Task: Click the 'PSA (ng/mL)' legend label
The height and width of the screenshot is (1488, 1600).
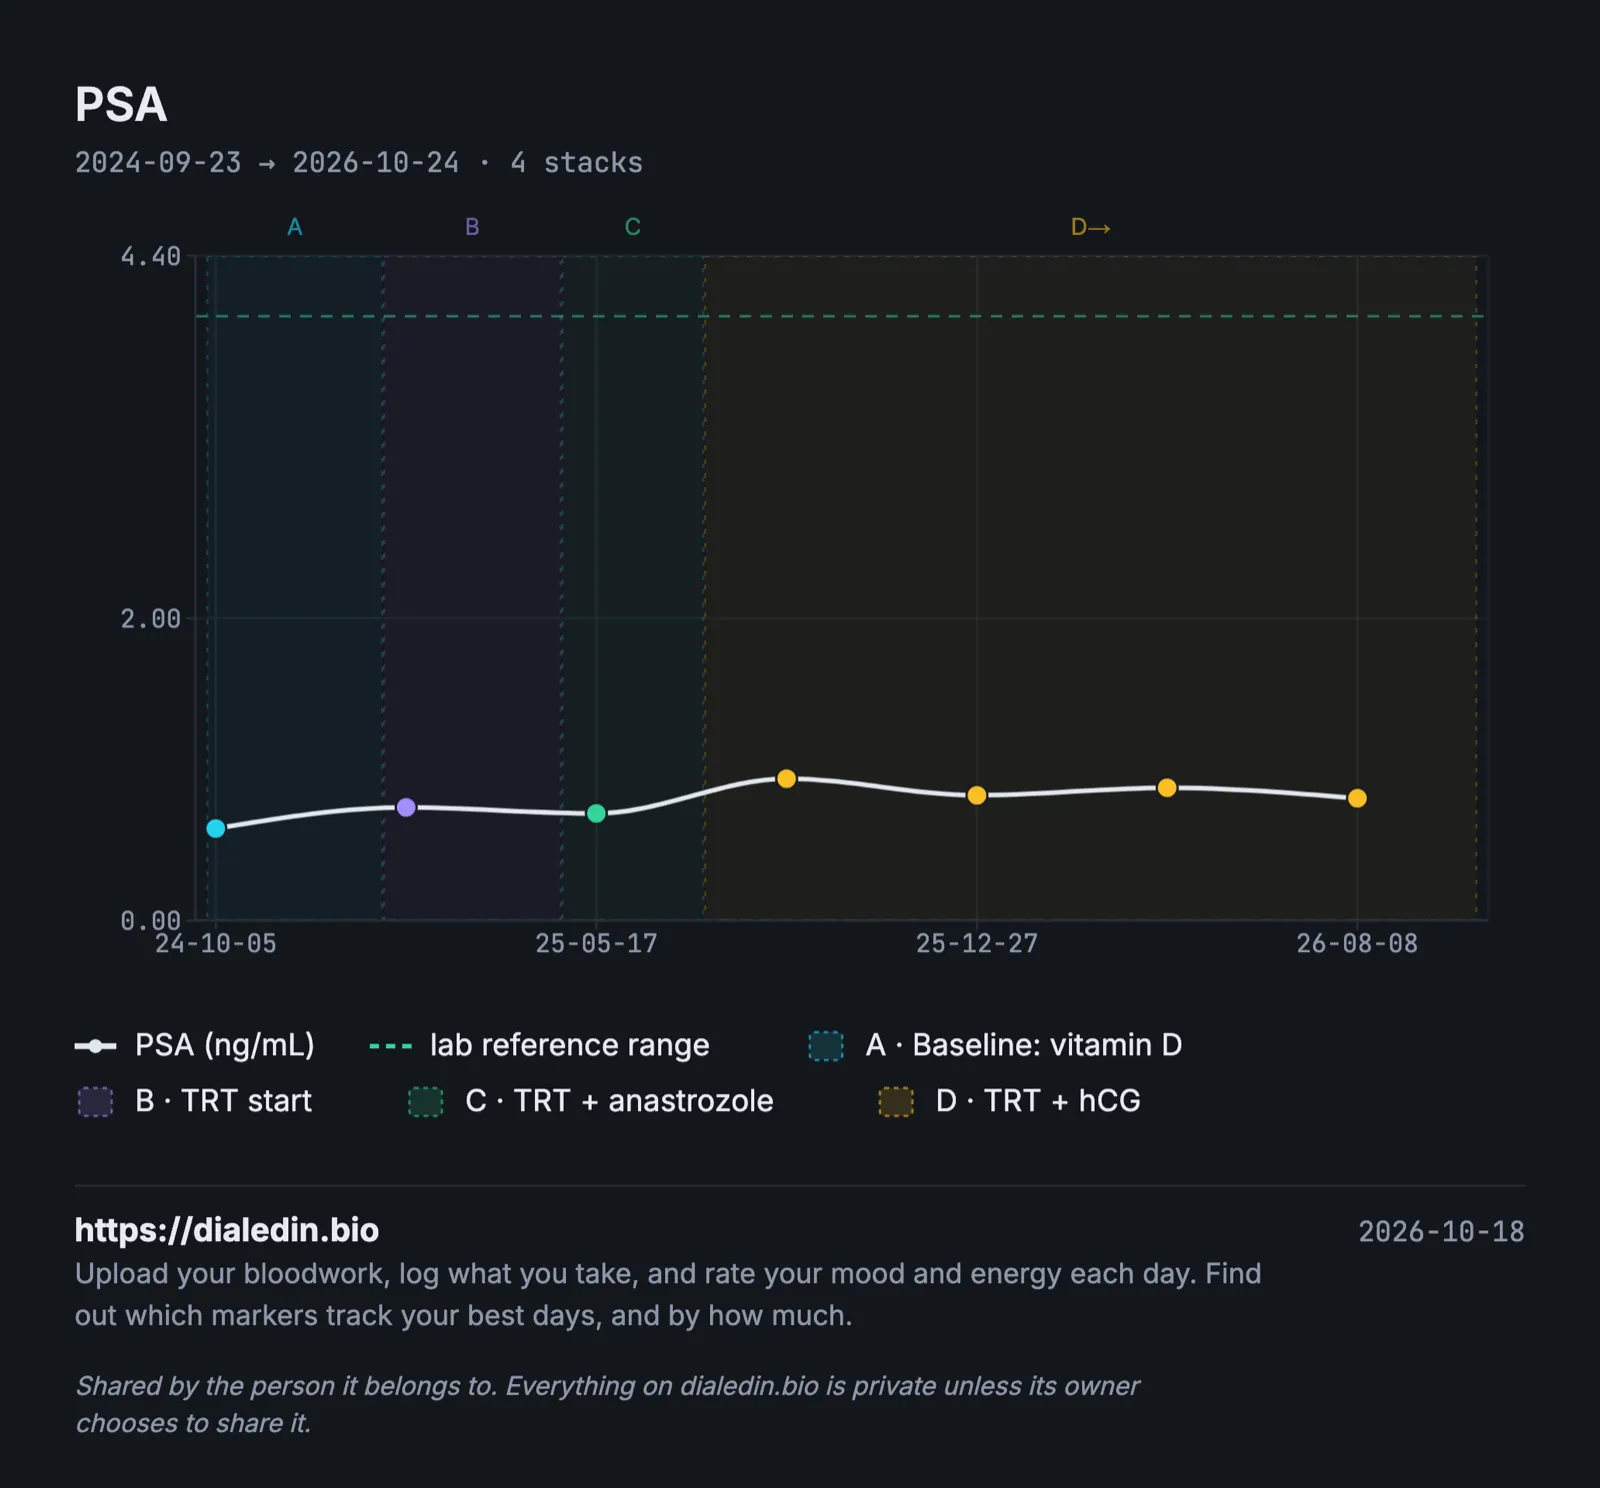Action: pyautogui.click(x=225, y=1045)
